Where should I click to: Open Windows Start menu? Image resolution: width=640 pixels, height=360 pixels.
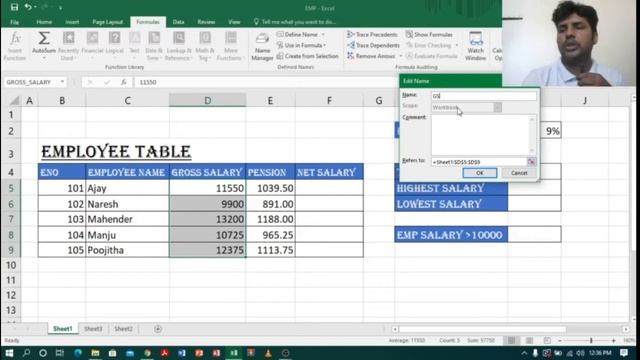9,353
